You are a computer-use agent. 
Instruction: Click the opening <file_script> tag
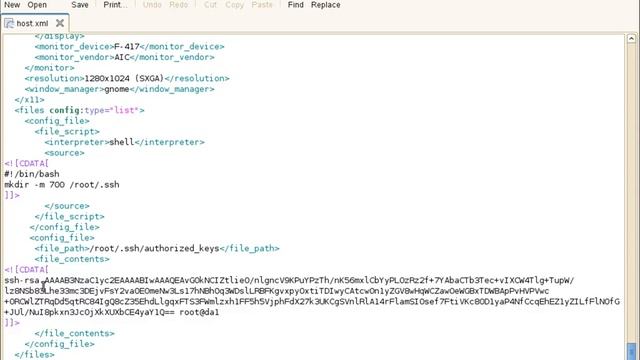click(x=67, y=131)
